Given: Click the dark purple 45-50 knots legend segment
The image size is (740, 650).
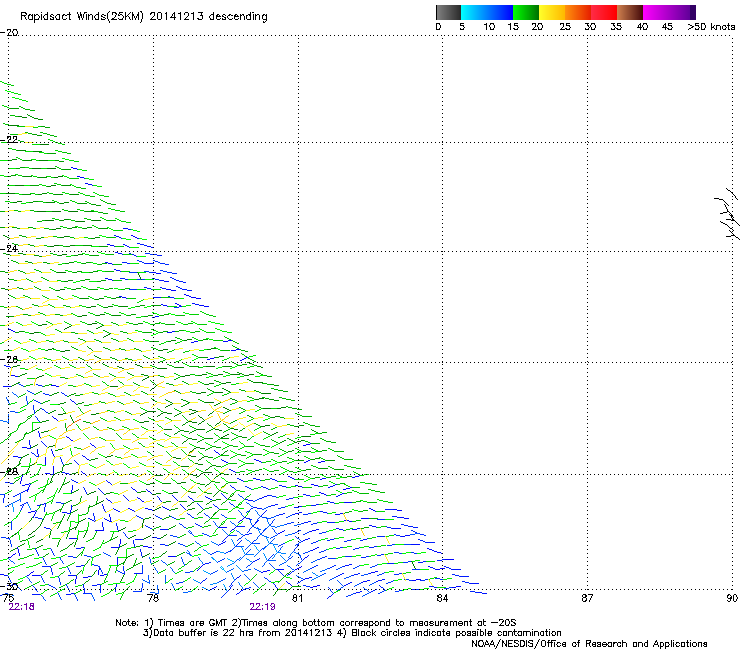Looking at the screenshot, I should tap(682, 12).
